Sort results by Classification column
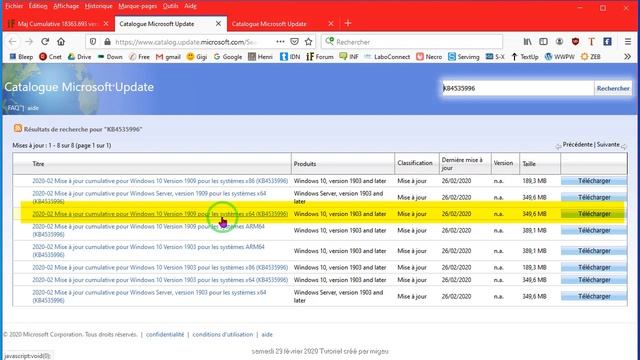 [x=415, y=163]
